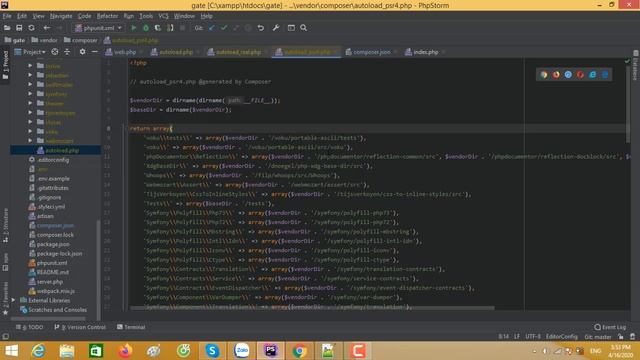Click the composer breadcrumb
Image resolution: width=640 pixels, height=360 pixels.
(81, 40)
